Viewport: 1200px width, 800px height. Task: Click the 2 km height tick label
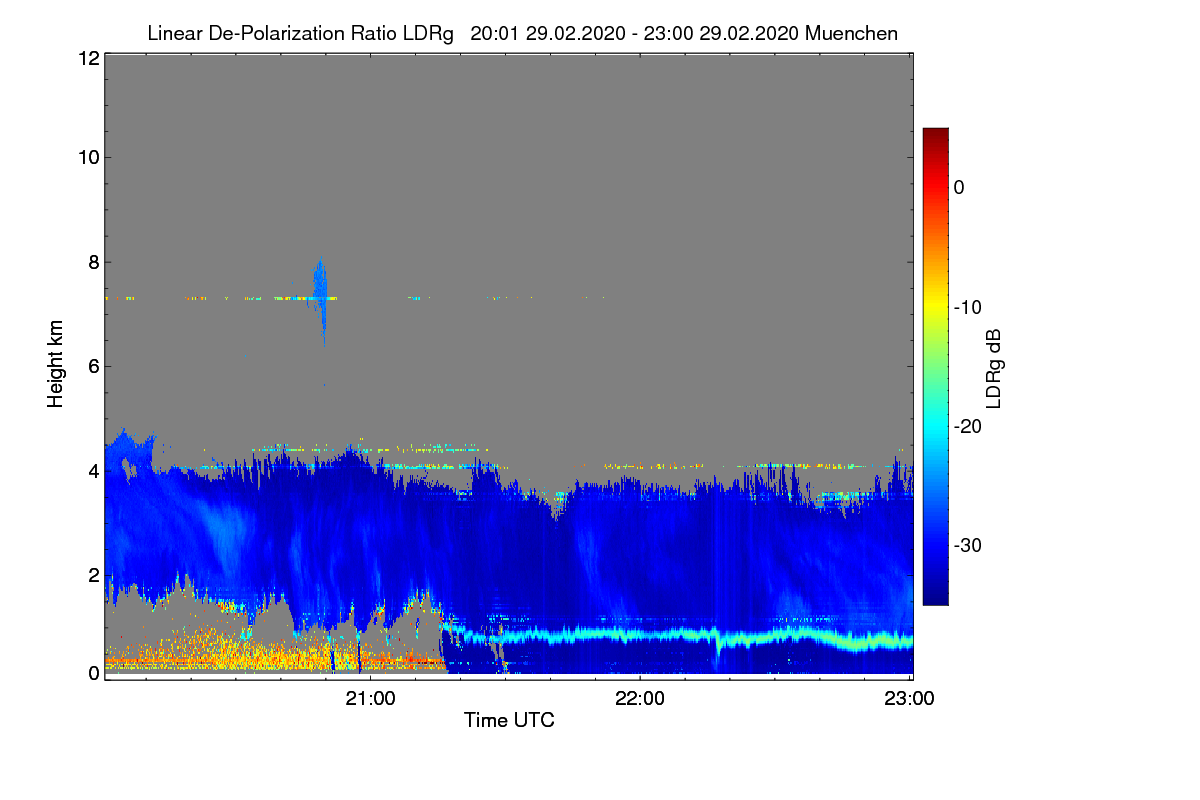[x=92, y=574]
